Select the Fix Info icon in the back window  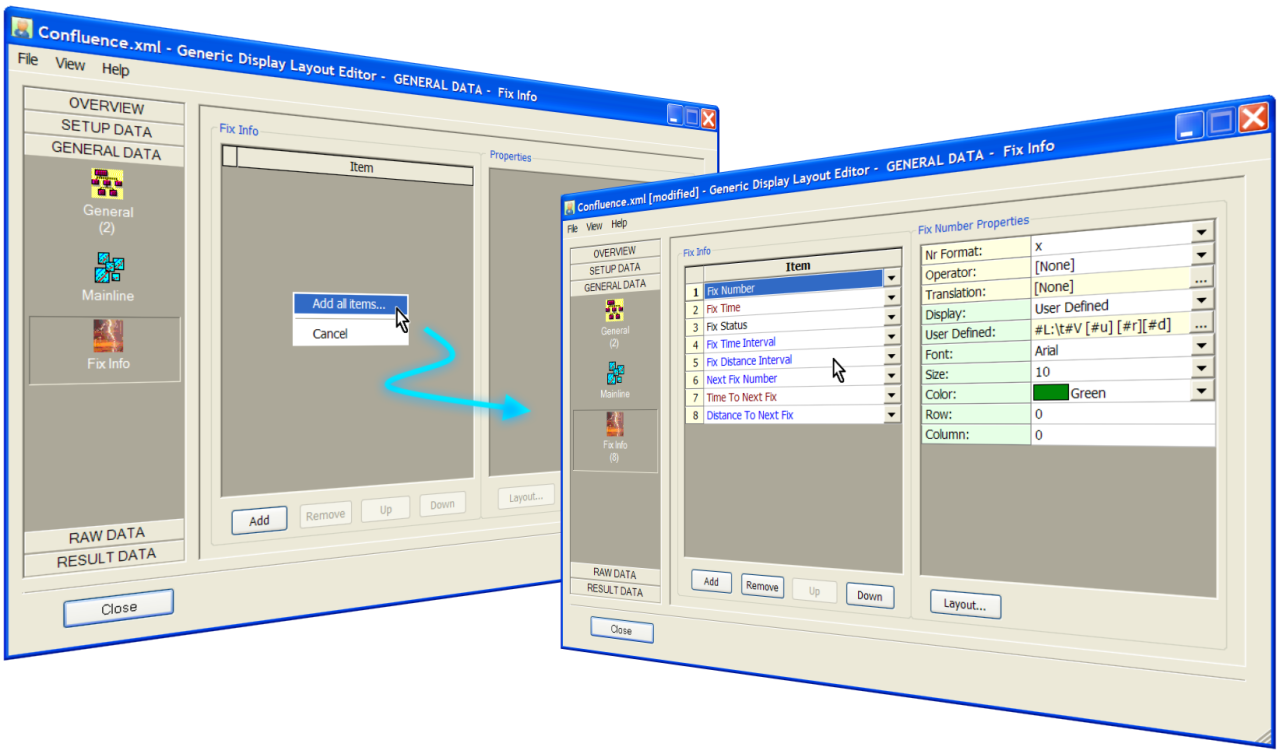(x=107, y=337)
